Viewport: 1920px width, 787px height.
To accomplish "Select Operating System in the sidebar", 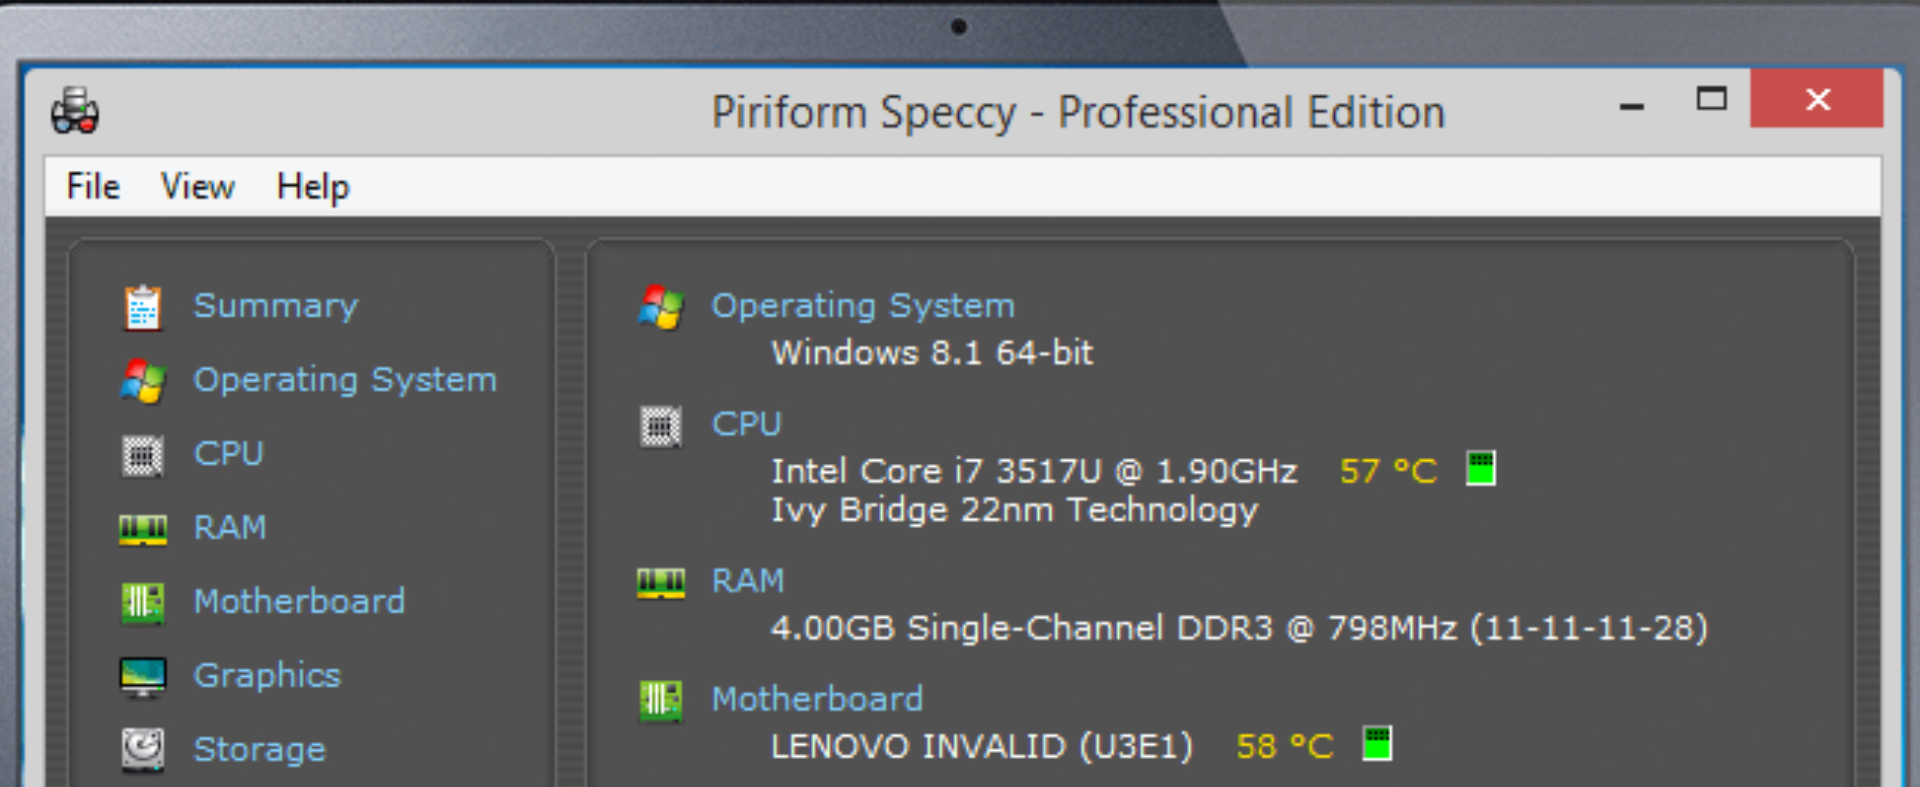I will pos(344,380).
